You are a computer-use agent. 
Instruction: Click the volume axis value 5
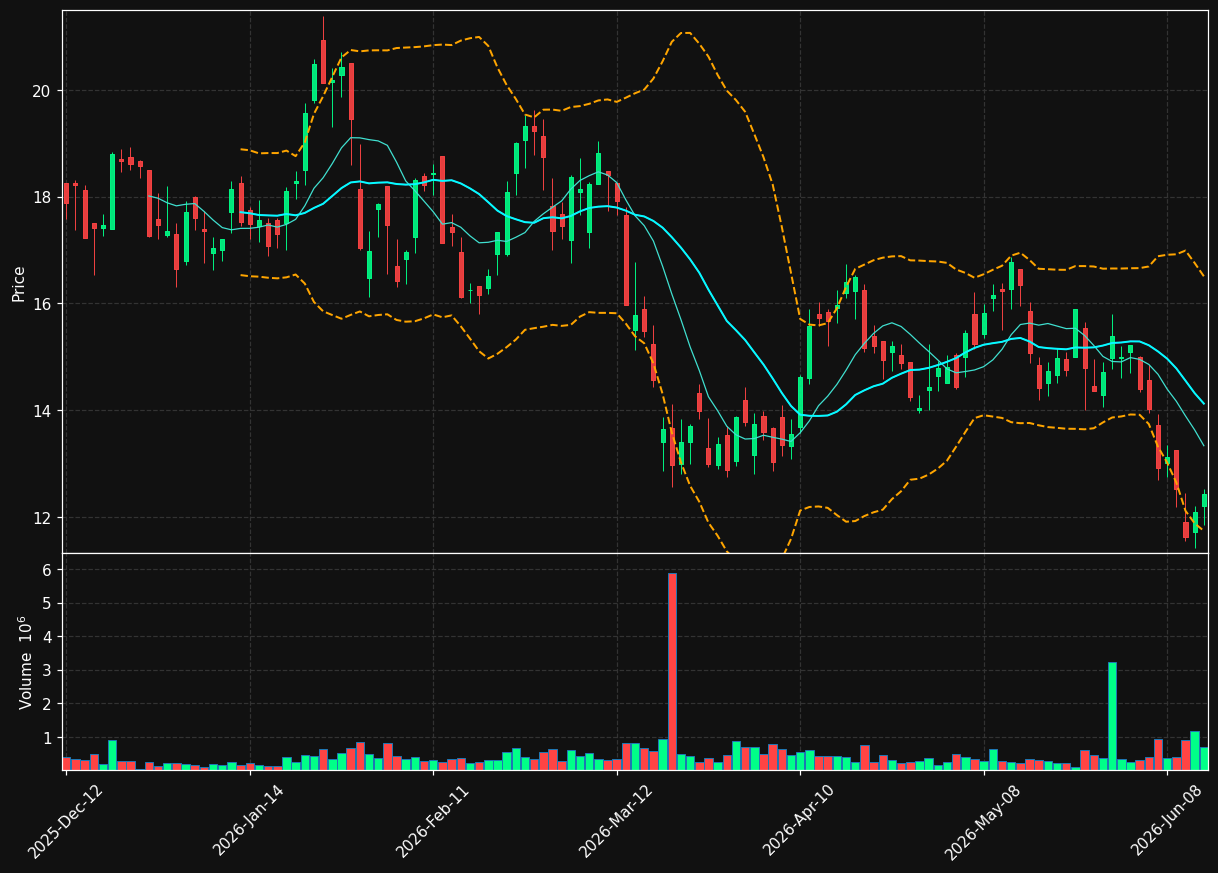point(48,603)
